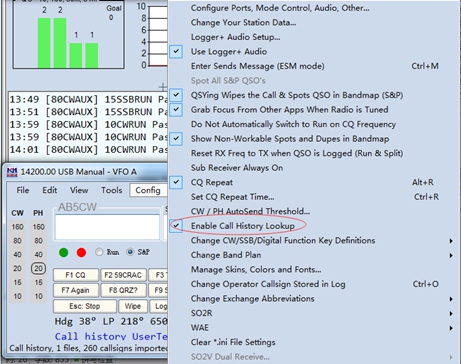This screenshot has width=461, height=364.
Task: Click the Esc: Stop button
Action: (85, 306)
